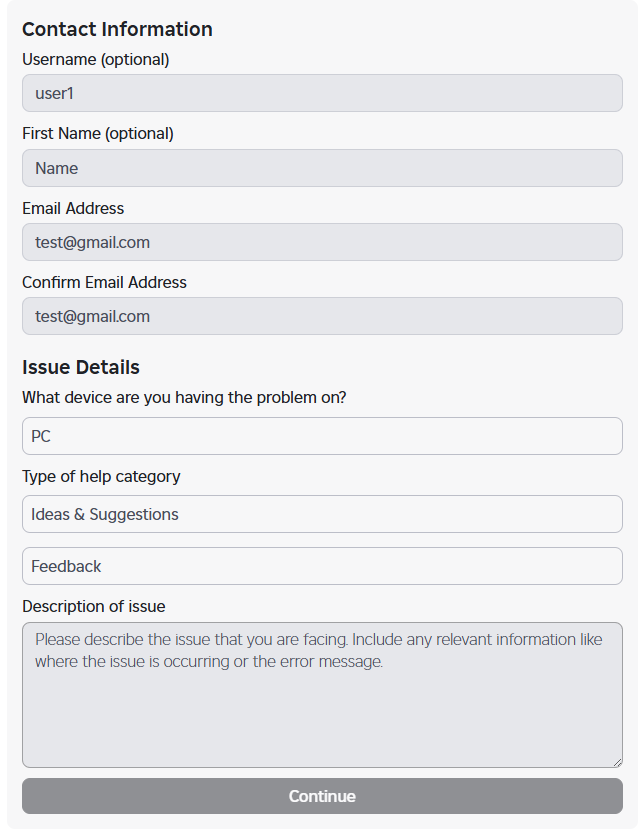Click the Contact Information heading
This screenshot has width=643, height=838.
click(117, 30)
